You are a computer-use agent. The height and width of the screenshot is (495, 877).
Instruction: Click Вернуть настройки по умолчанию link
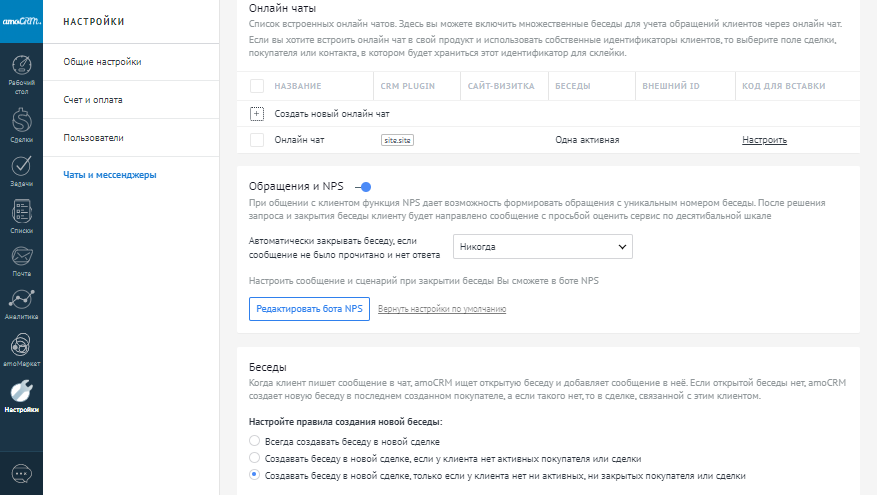[x=442, y=309]
